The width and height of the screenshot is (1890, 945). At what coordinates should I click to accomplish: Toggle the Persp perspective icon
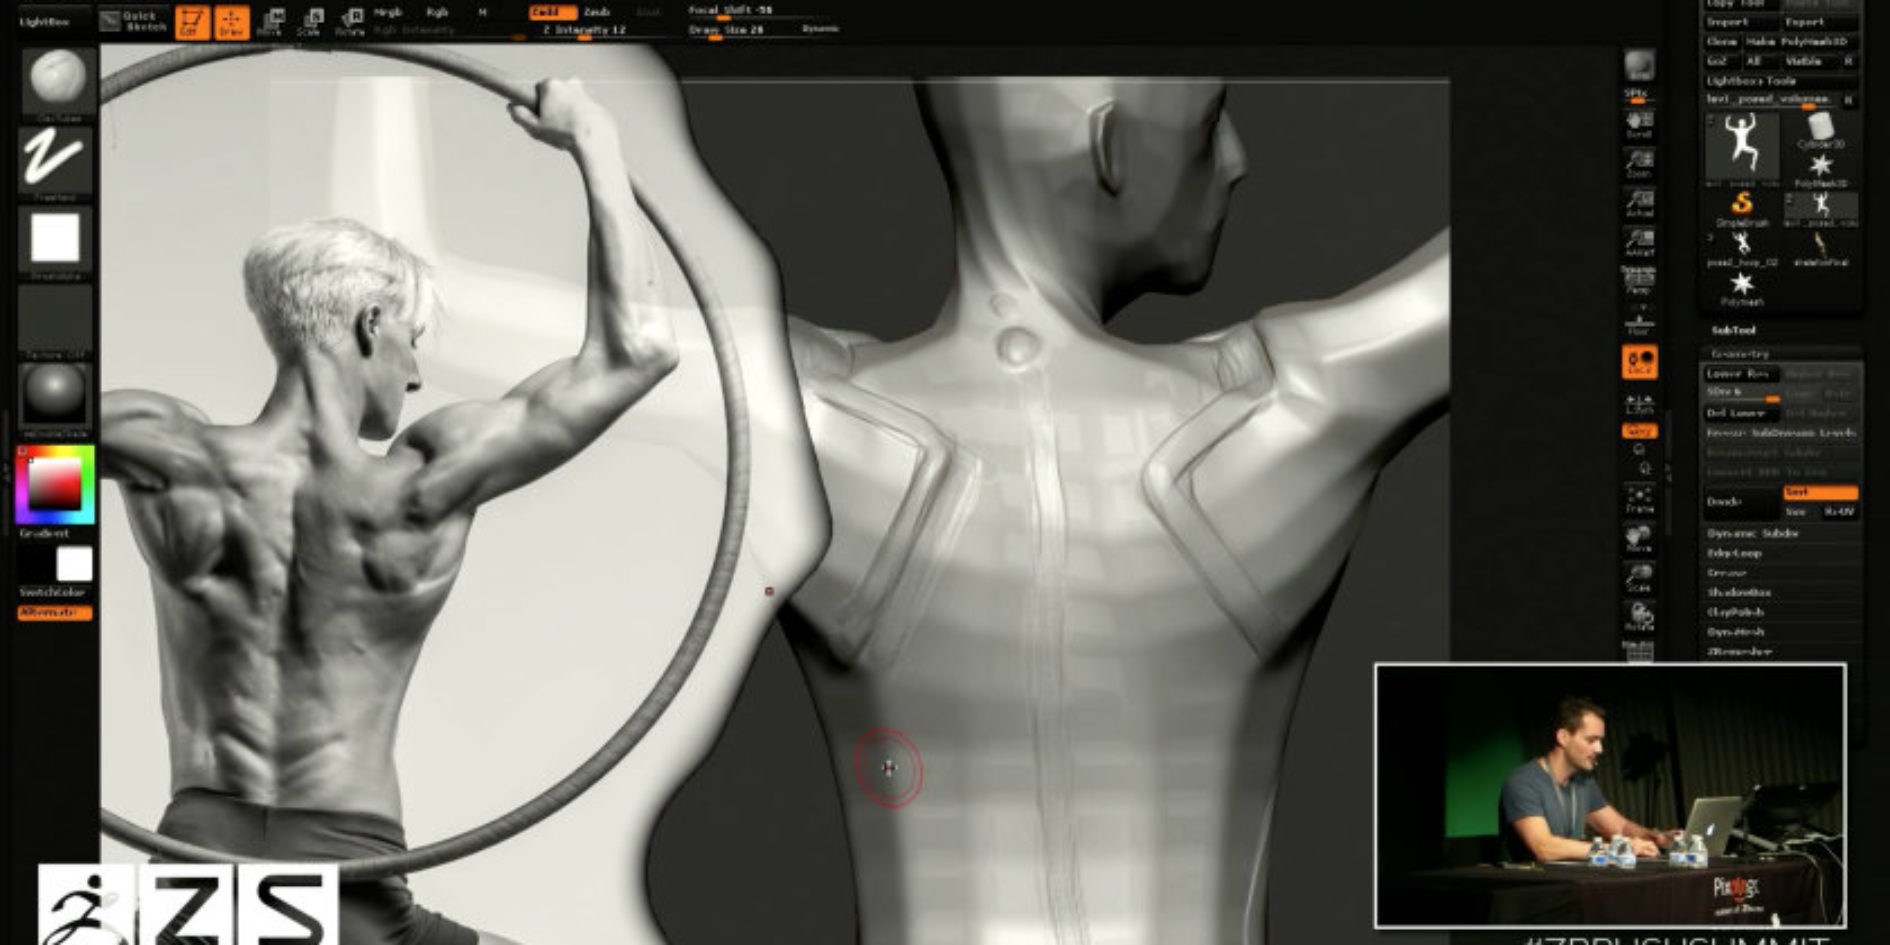tap(1639, 281)
